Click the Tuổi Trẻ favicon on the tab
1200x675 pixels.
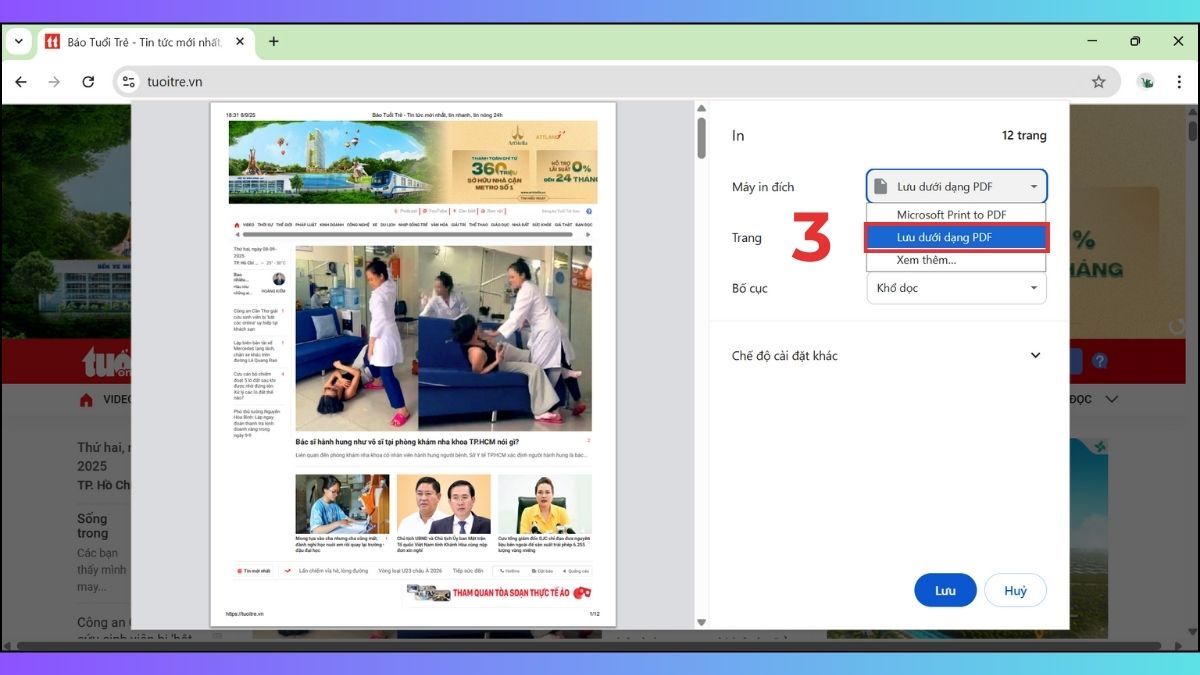[x=53, y=41]
